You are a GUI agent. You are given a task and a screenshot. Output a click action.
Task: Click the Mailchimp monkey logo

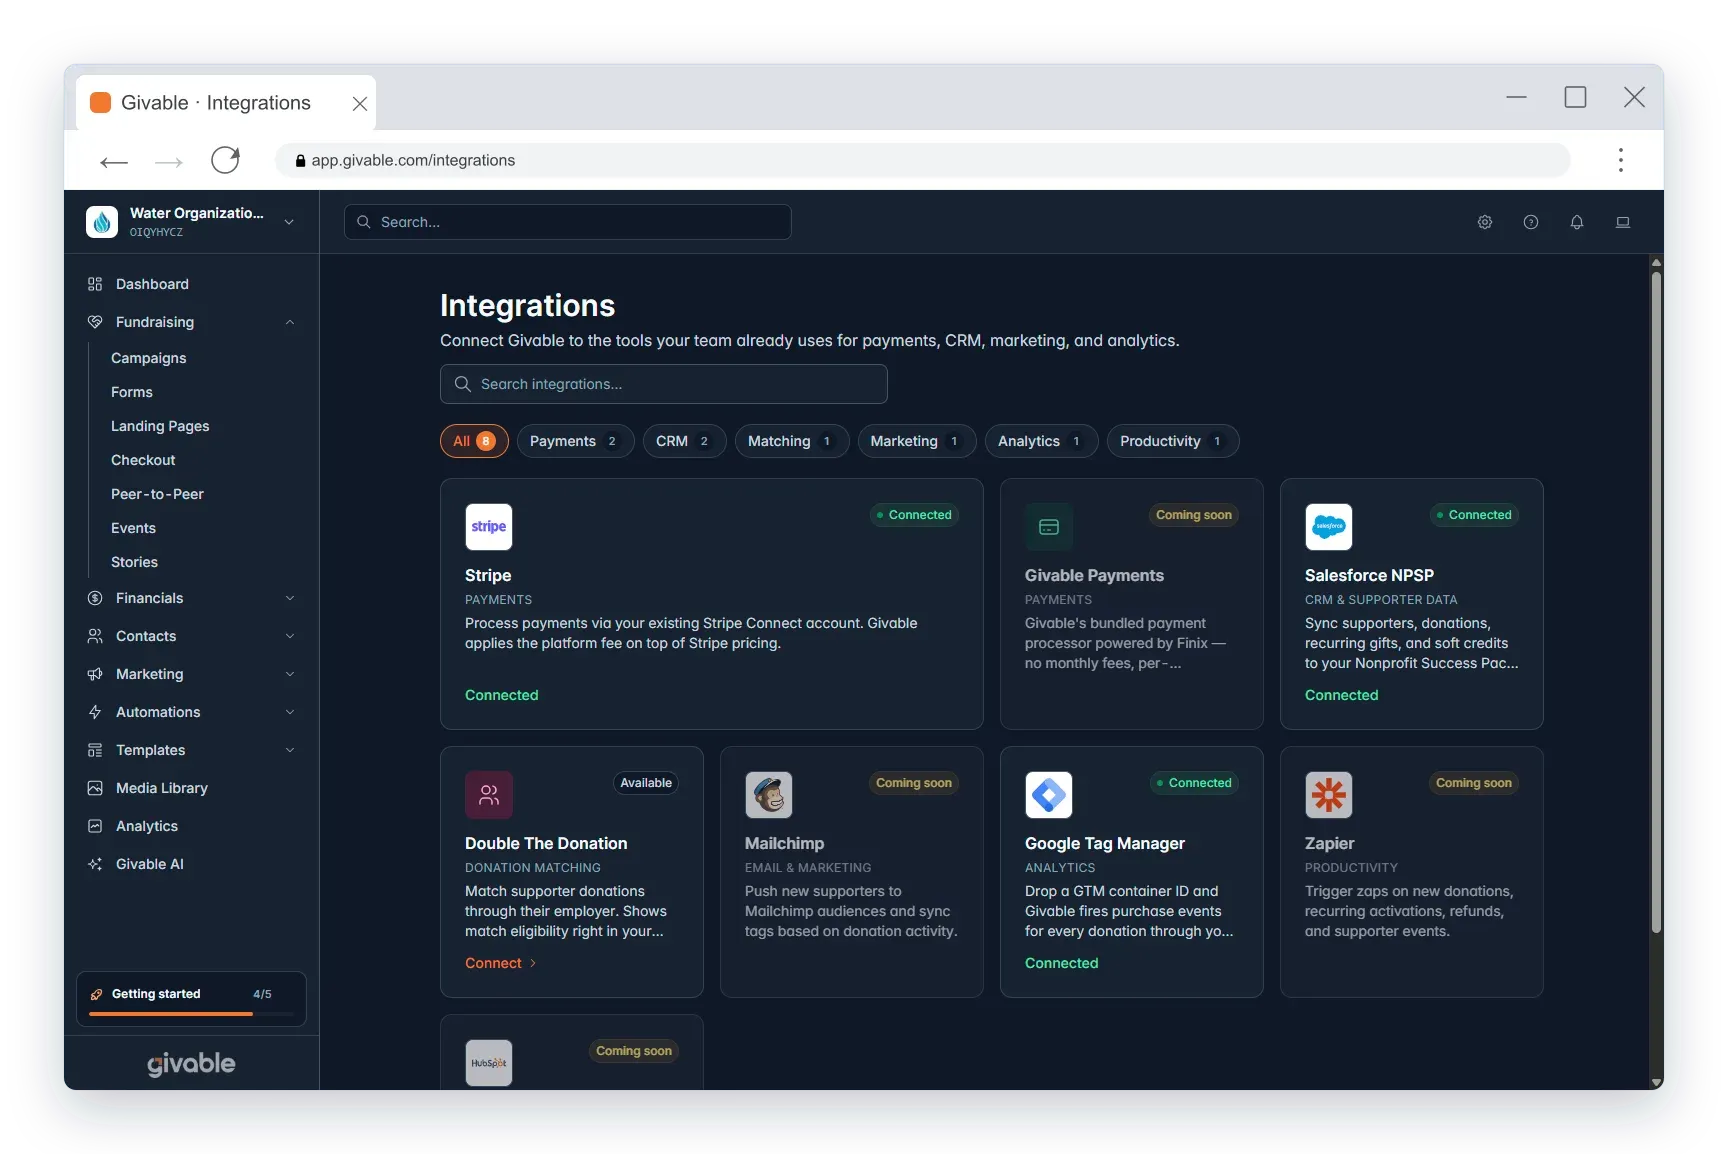click(x=769, y=795)
